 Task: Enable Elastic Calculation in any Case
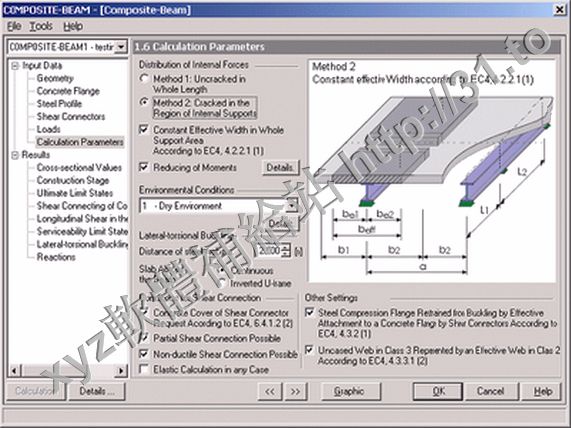tap(144, 369)
